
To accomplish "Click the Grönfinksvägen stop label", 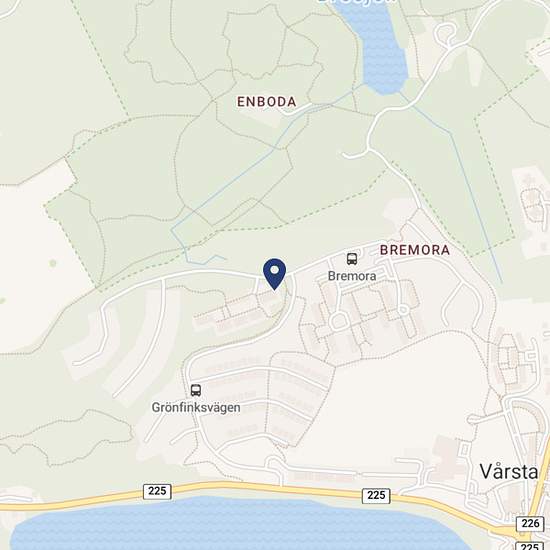I will point(196,408).
